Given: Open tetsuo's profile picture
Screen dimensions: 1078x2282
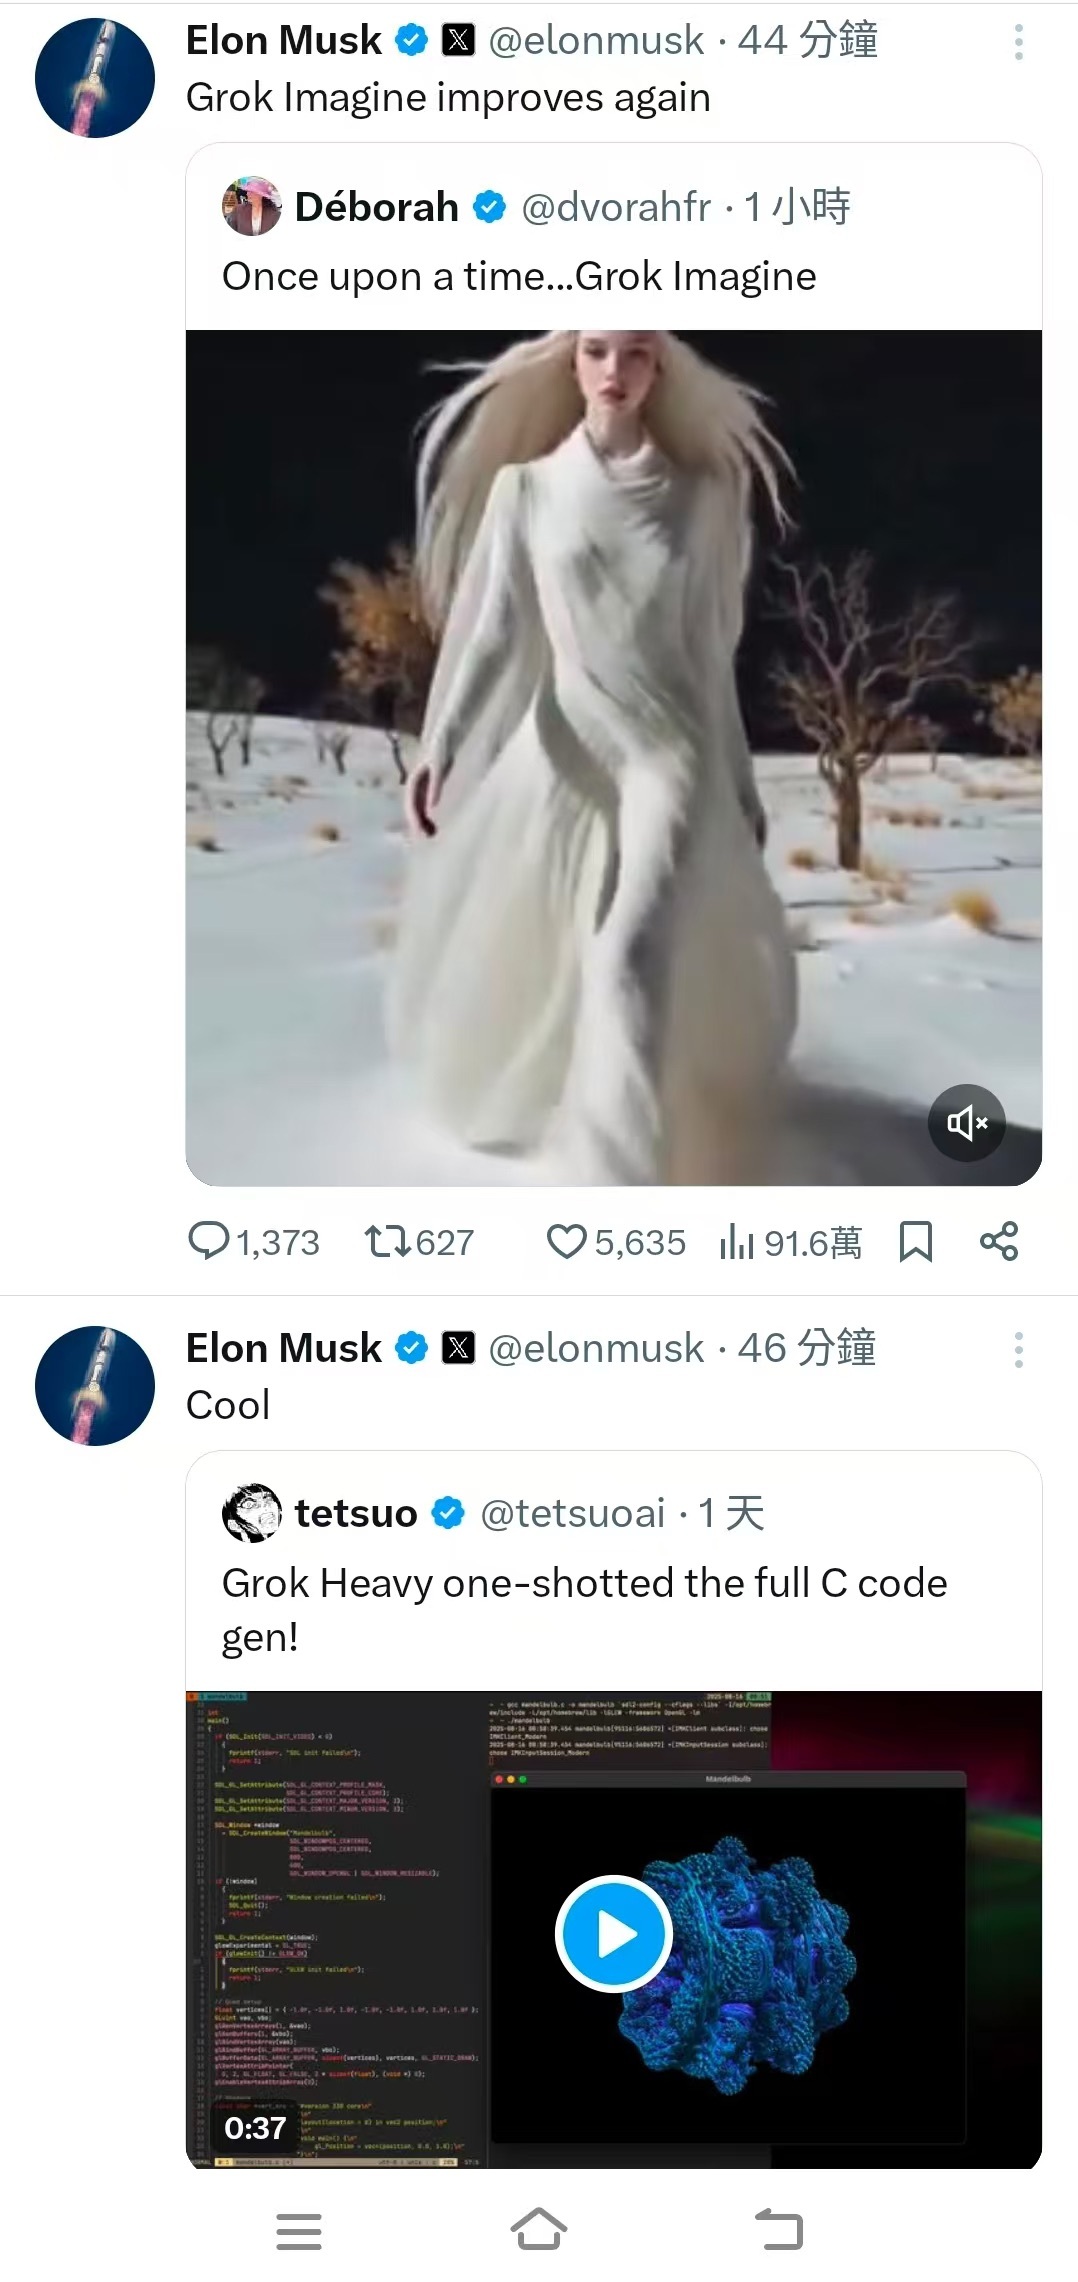Looking at the screenshot, I should pos(251,1513).
